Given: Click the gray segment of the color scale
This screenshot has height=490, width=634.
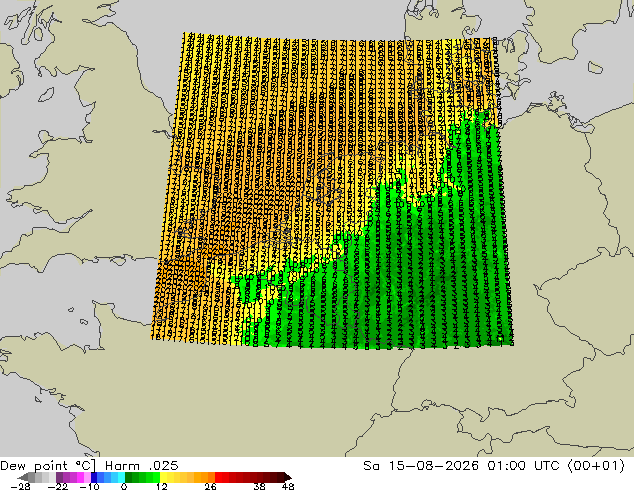Looking at the screenshot, I should [42, 477].
